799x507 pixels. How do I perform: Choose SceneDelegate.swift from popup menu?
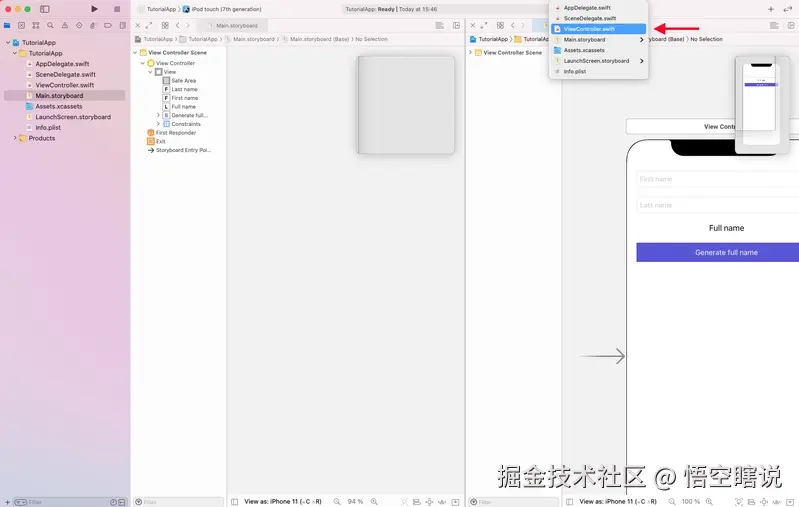coord(599,18)
